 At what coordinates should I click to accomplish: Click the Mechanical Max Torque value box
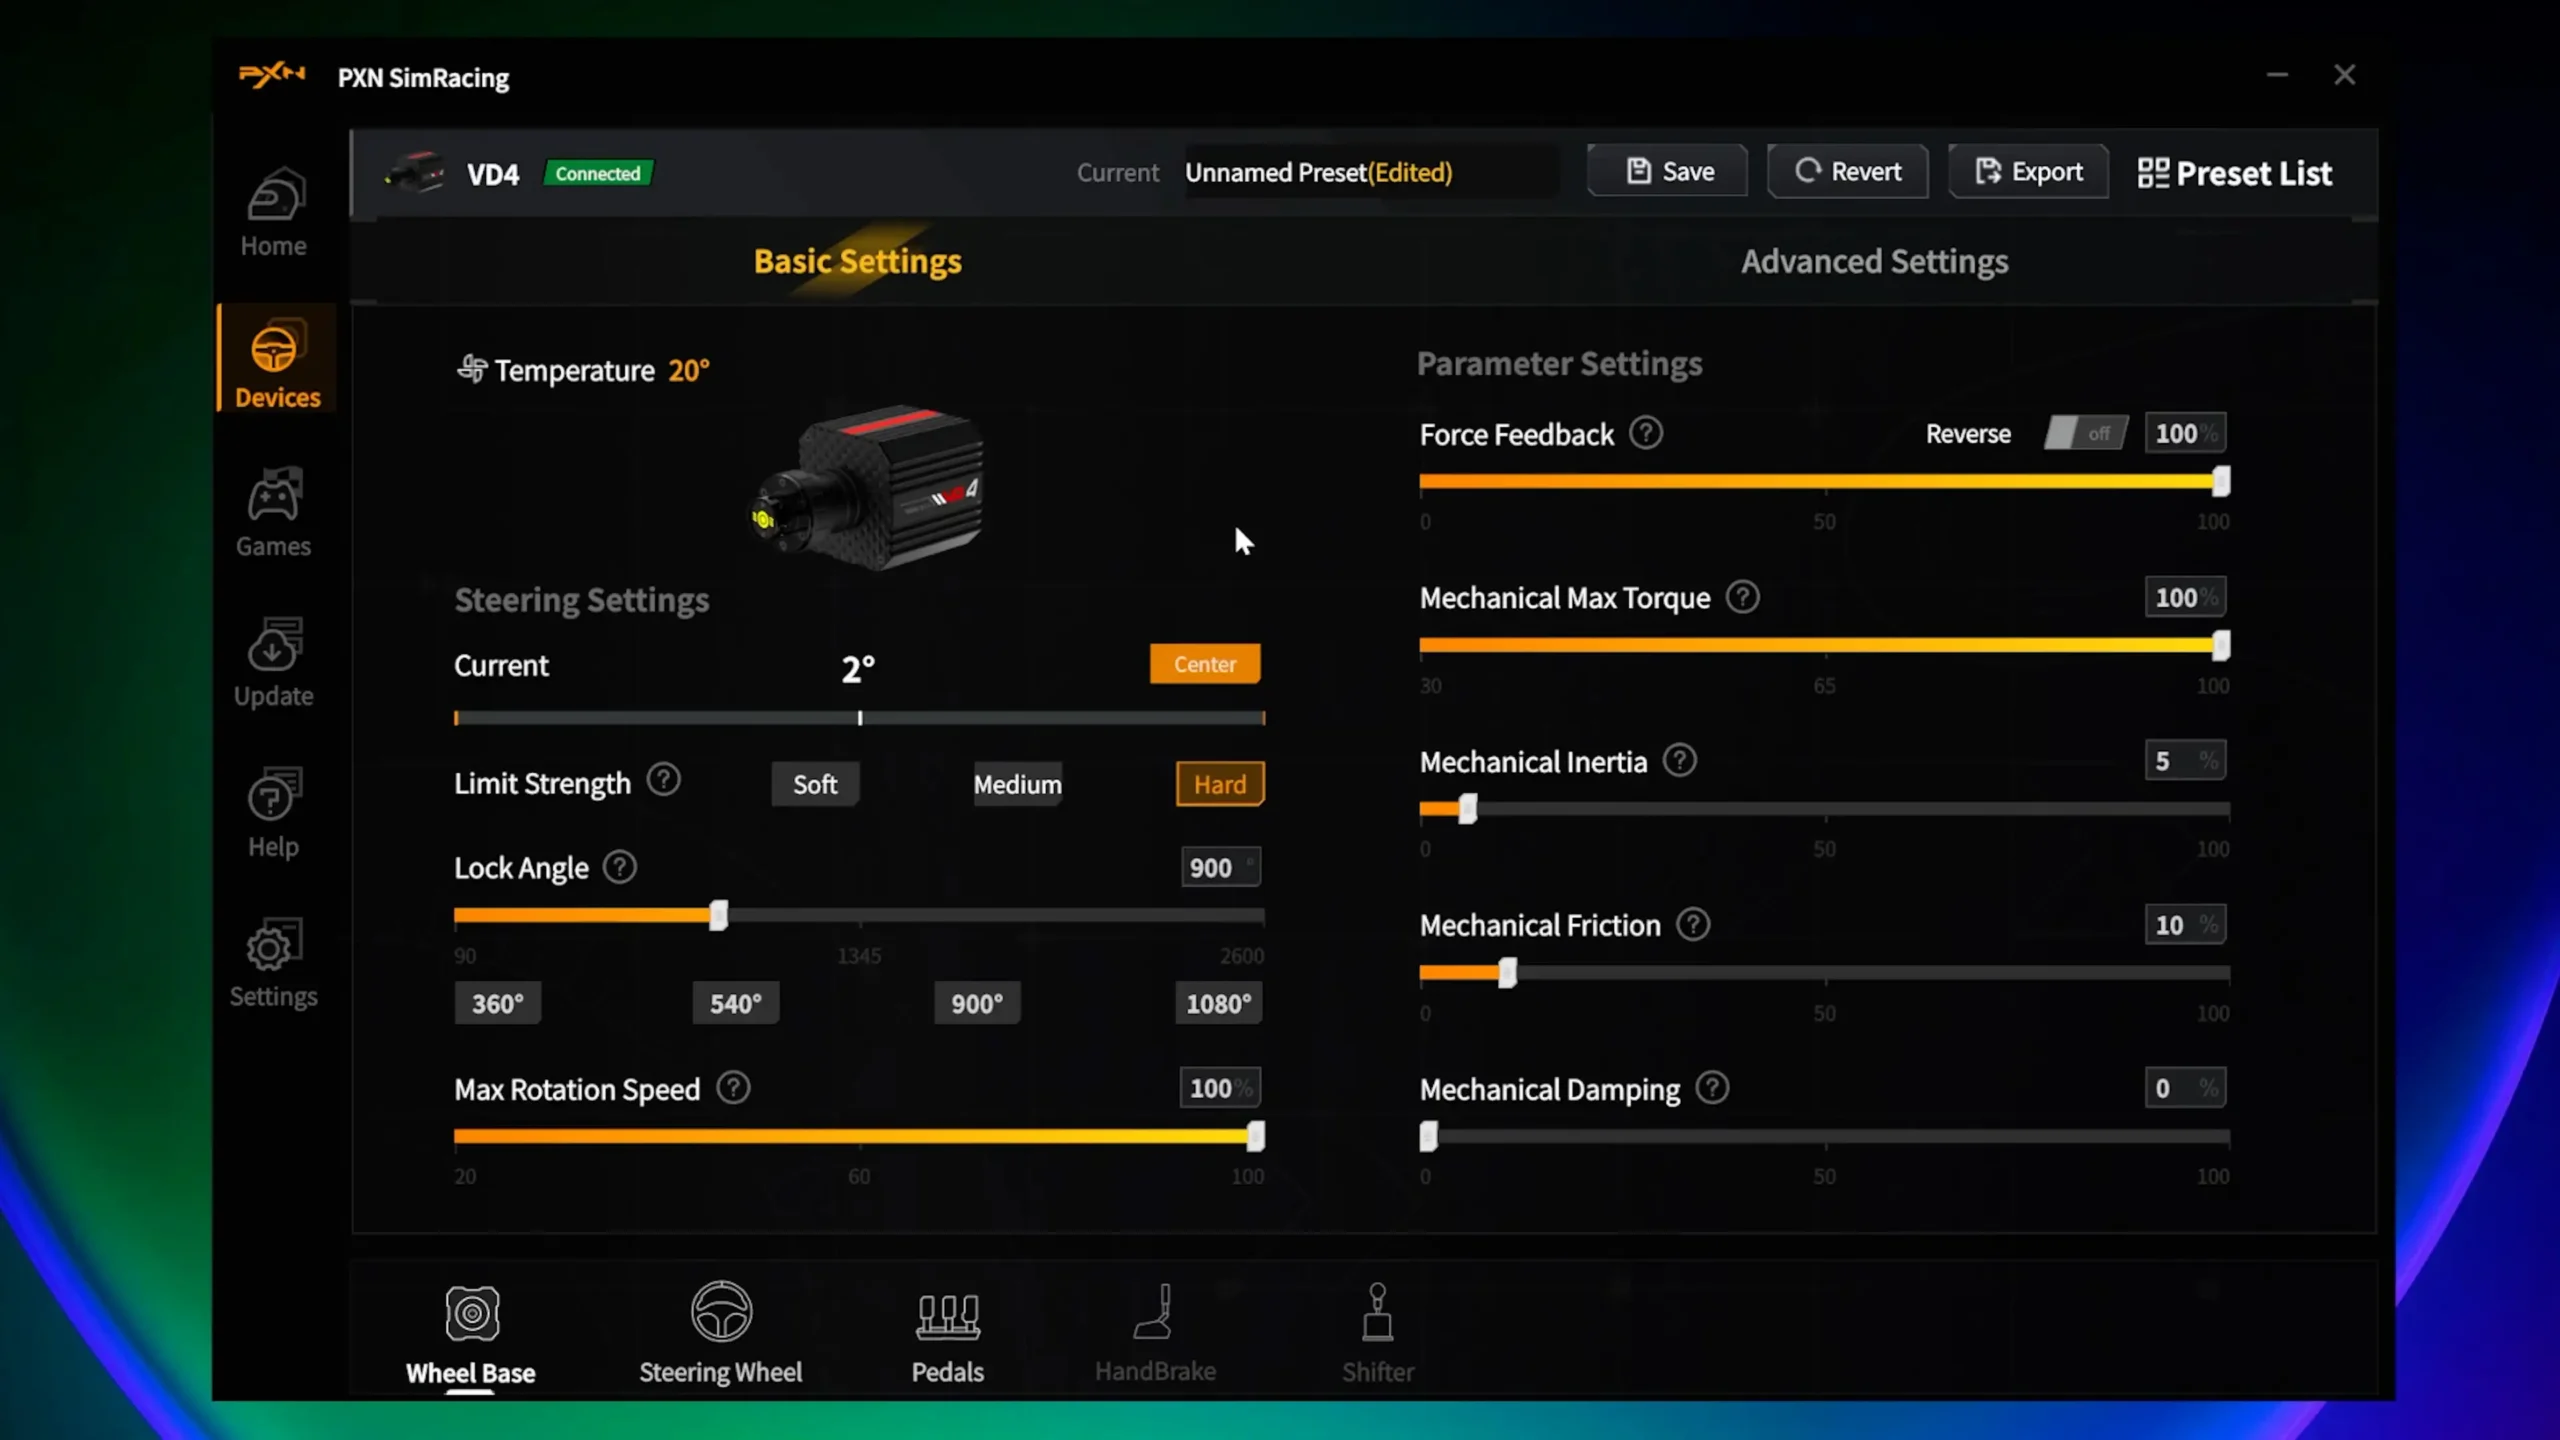pos(2185,597)
